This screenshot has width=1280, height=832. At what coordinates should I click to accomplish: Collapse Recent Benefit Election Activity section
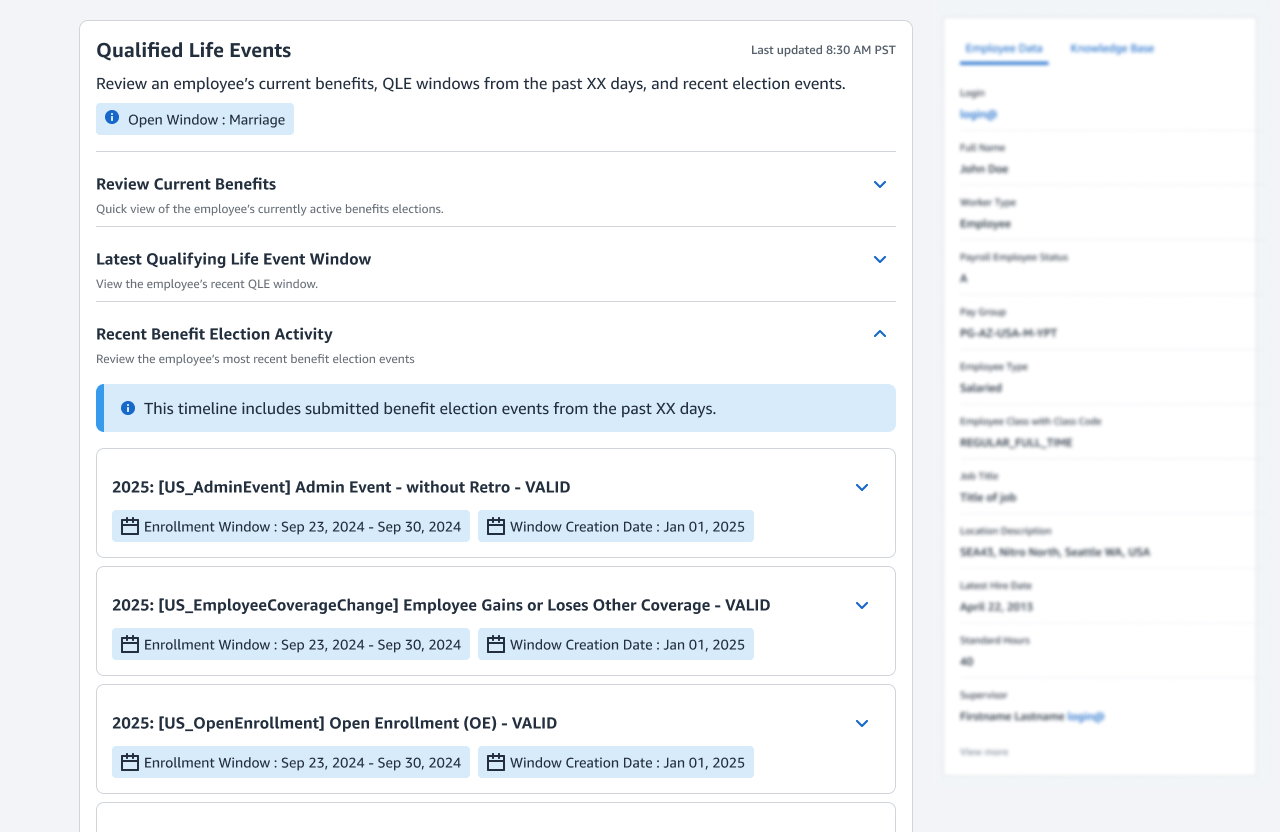click(880, 334)
